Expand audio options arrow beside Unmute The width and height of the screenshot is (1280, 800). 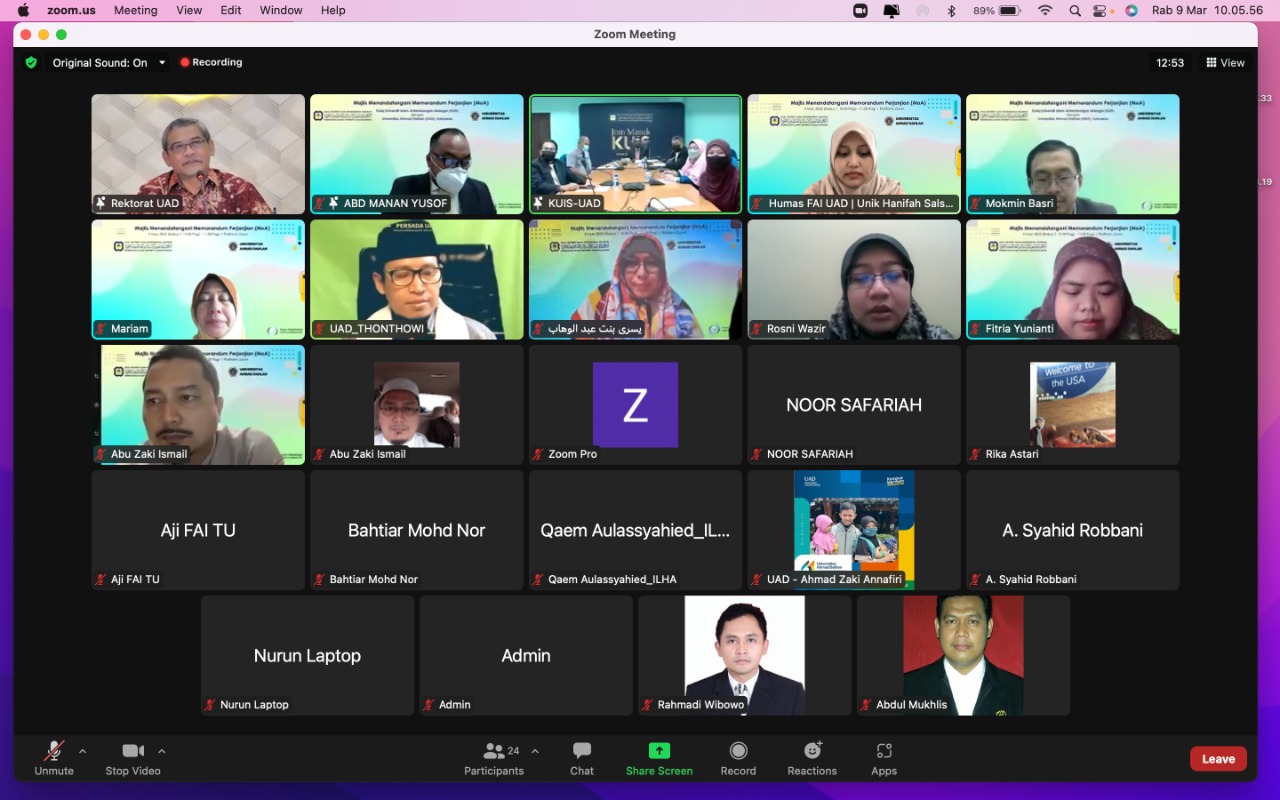click(82, 751)
